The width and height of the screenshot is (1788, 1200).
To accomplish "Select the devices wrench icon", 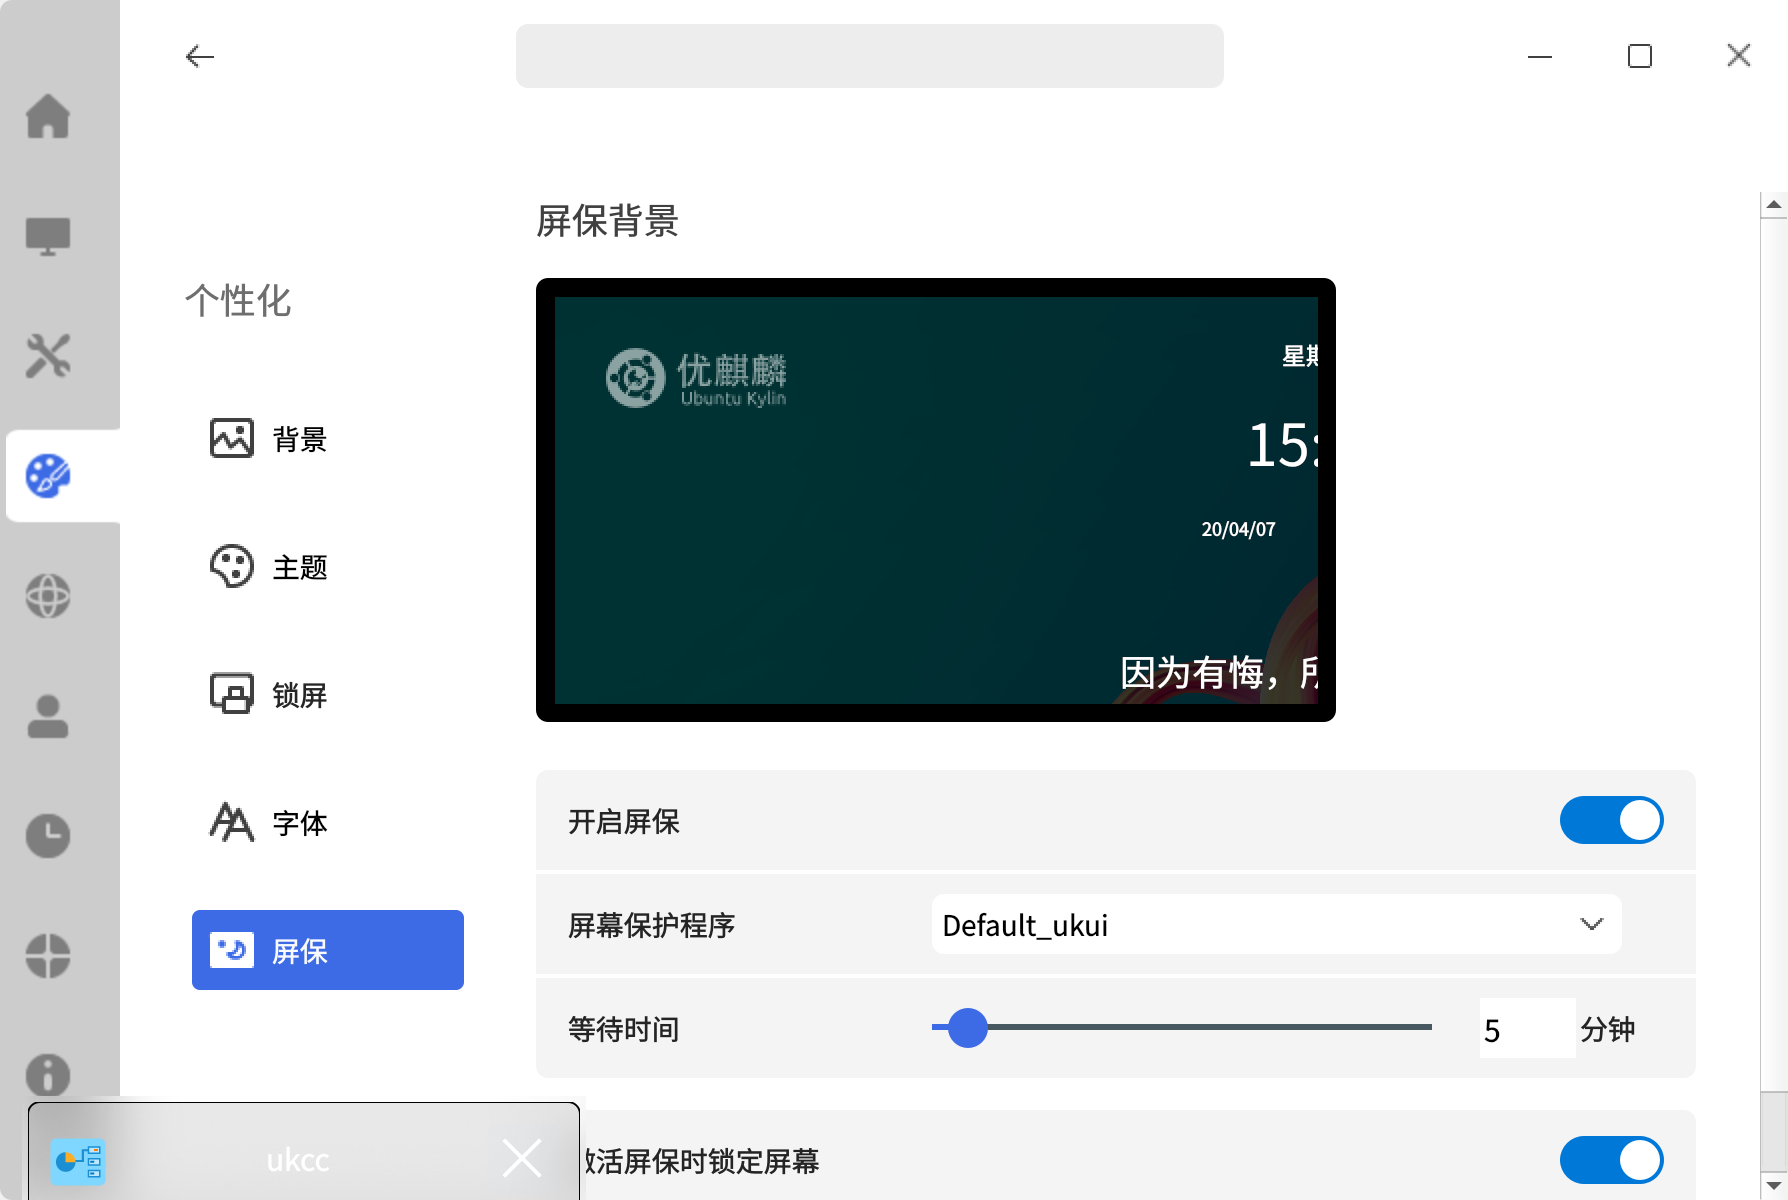I will 49,357.
